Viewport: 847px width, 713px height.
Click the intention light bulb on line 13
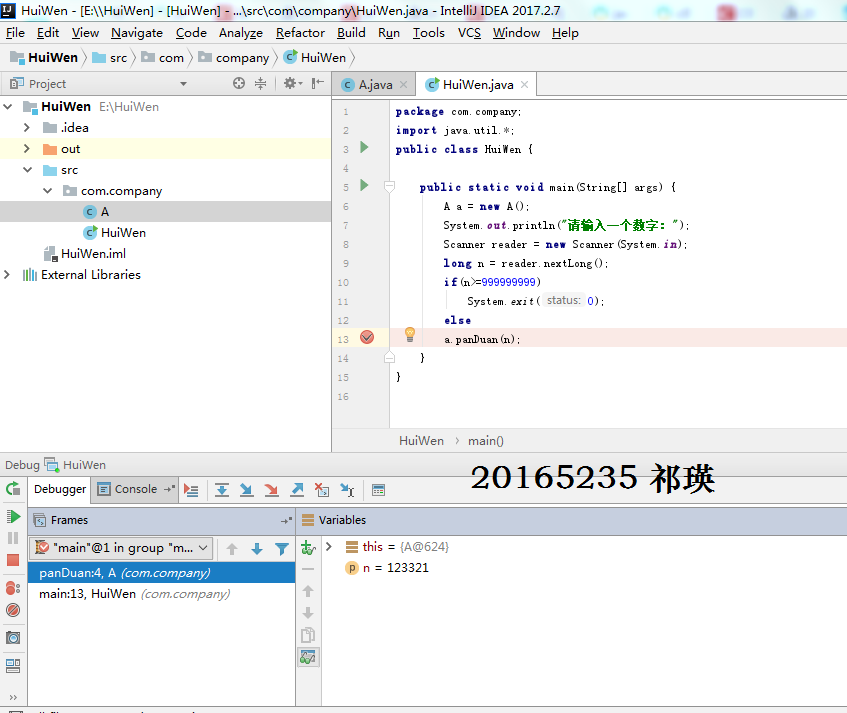point(410,334)
